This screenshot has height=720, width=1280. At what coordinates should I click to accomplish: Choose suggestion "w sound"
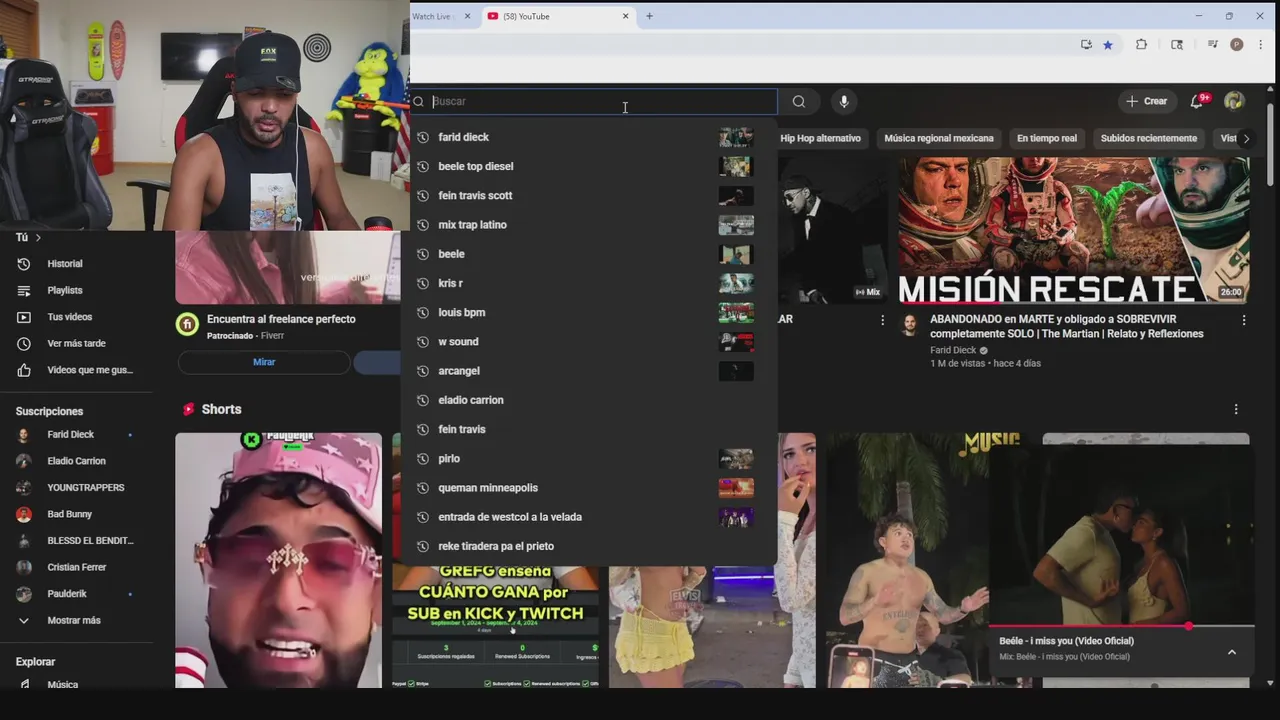coord(589,342)
